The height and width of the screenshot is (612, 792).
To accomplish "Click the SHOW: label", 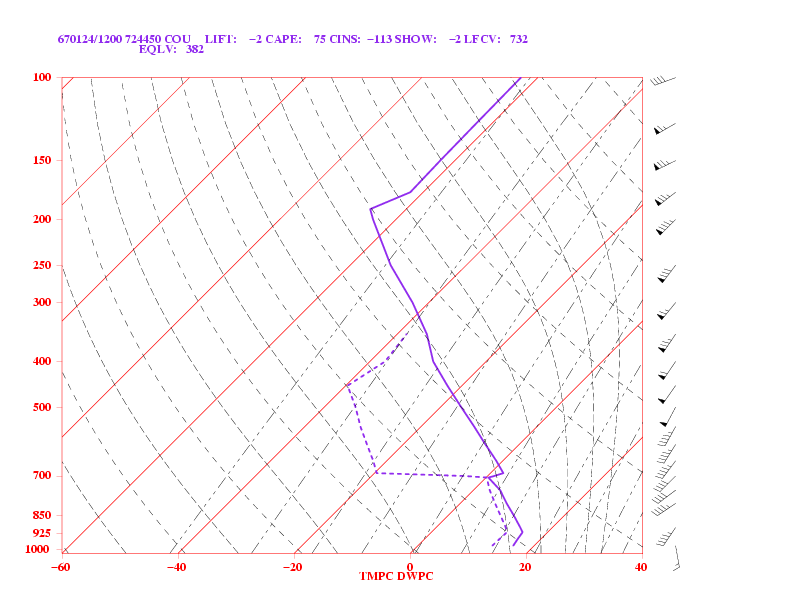I will (415, 39).
